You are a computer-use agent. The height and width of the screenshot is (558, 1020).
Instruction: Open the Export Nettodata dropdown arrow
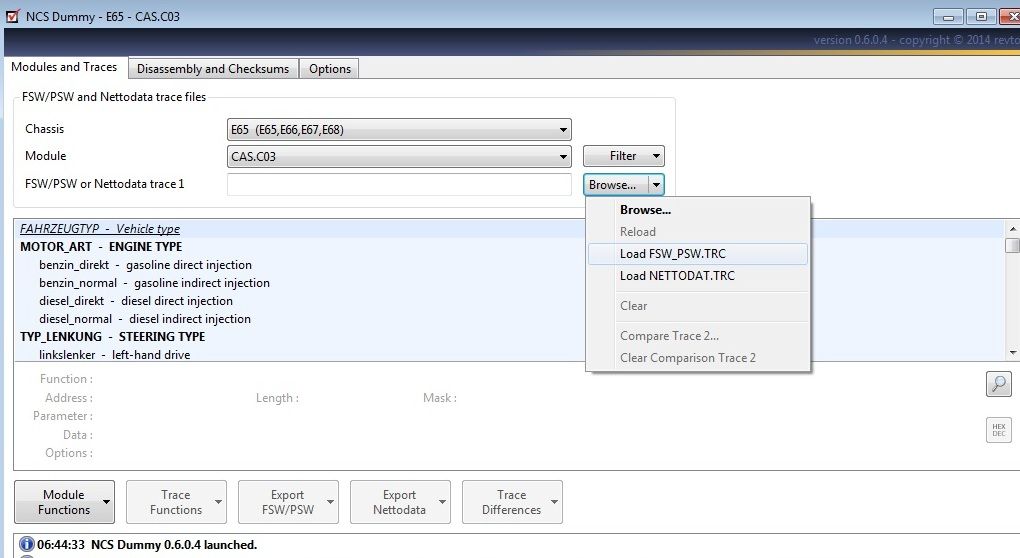pos(442,502)
